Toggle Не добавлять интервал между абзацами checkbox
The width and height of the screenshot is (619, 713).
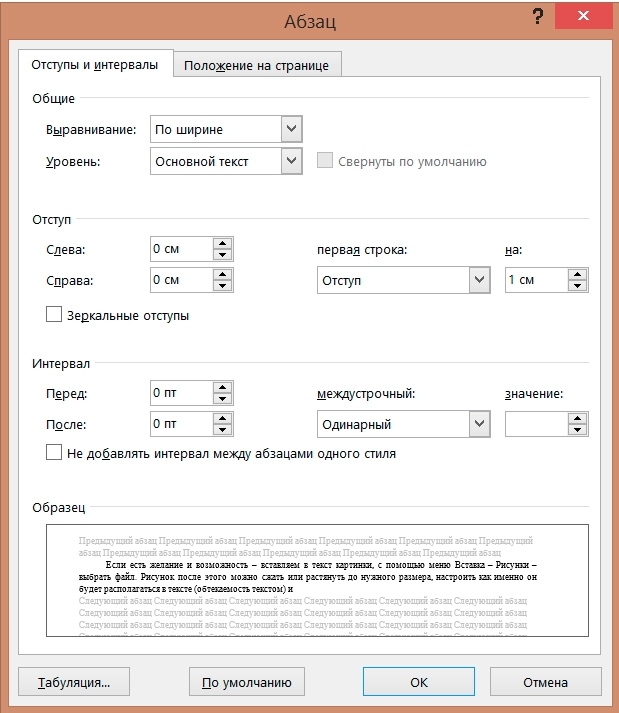coord(55,453)
